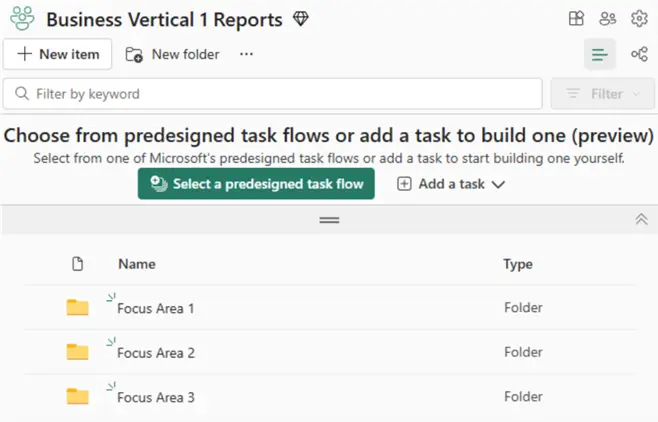Open the more options ellipsis menu

[247, 54]
